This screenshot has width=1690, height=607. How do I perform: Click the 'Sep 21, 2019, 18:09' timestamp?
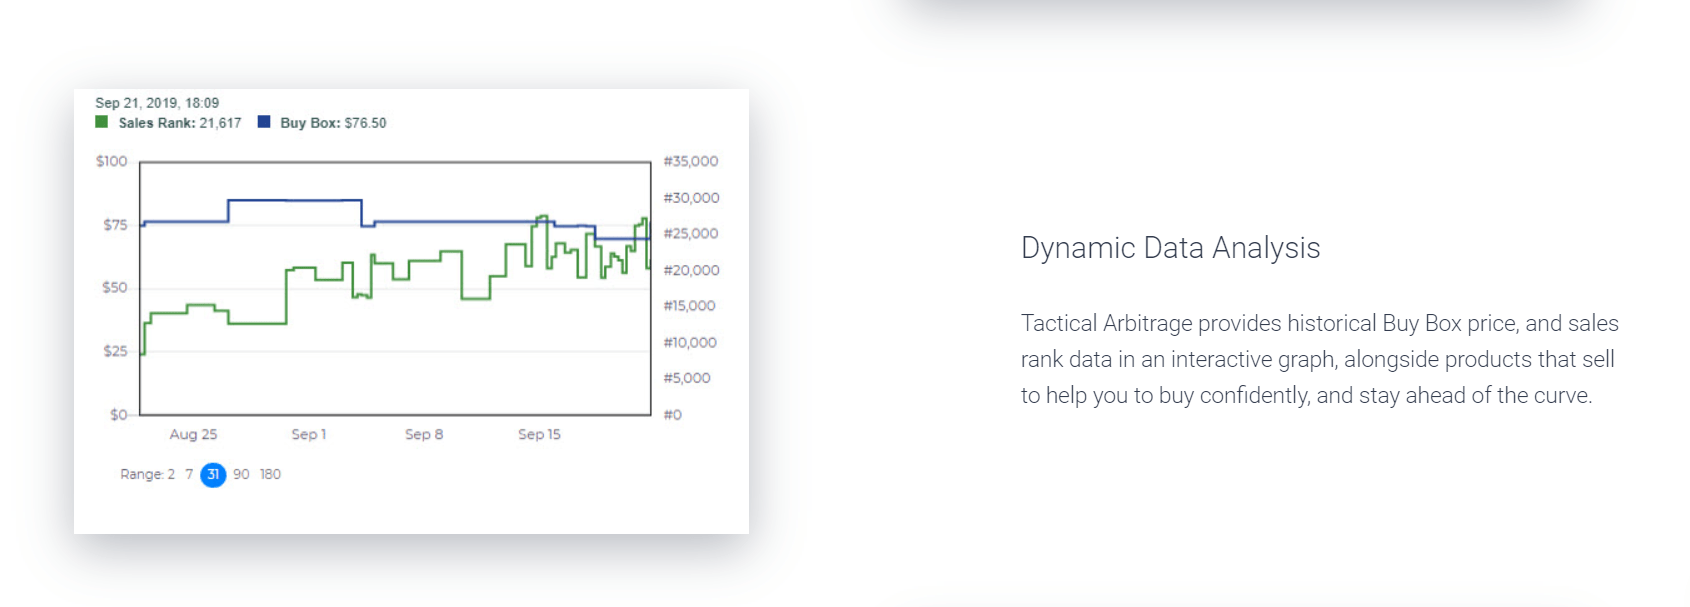point(157,103)
